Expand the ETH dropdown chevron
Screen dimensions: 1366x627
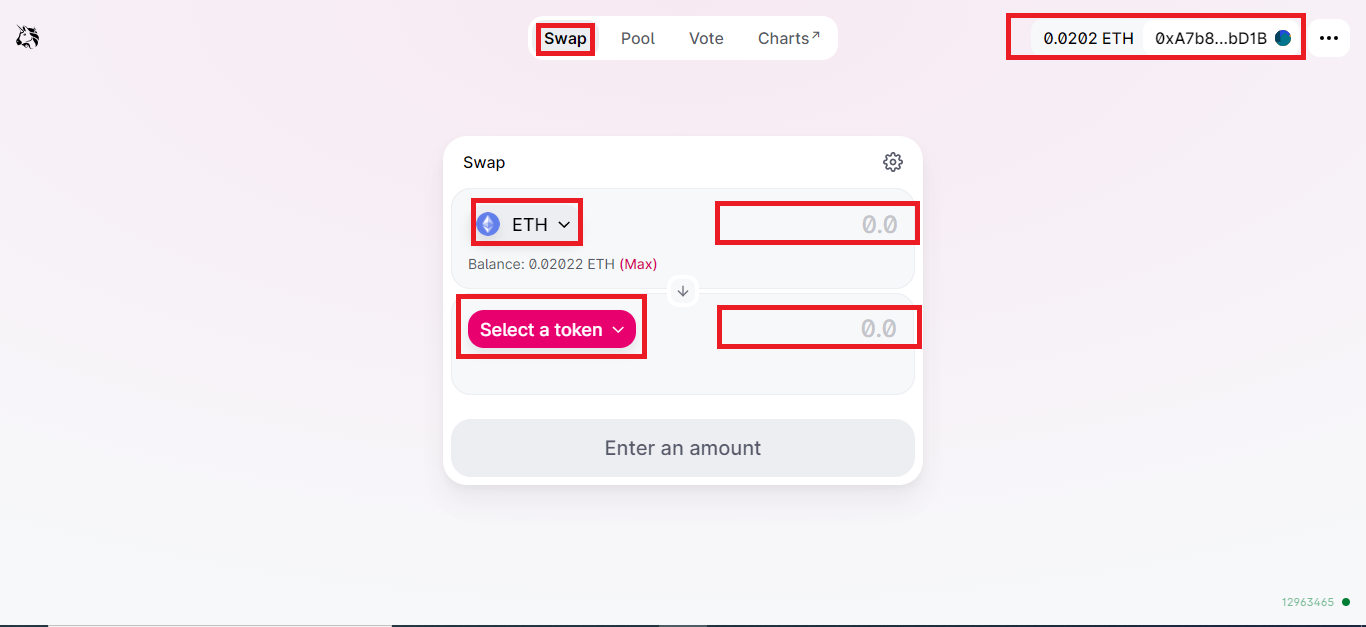tap(562, 223)
